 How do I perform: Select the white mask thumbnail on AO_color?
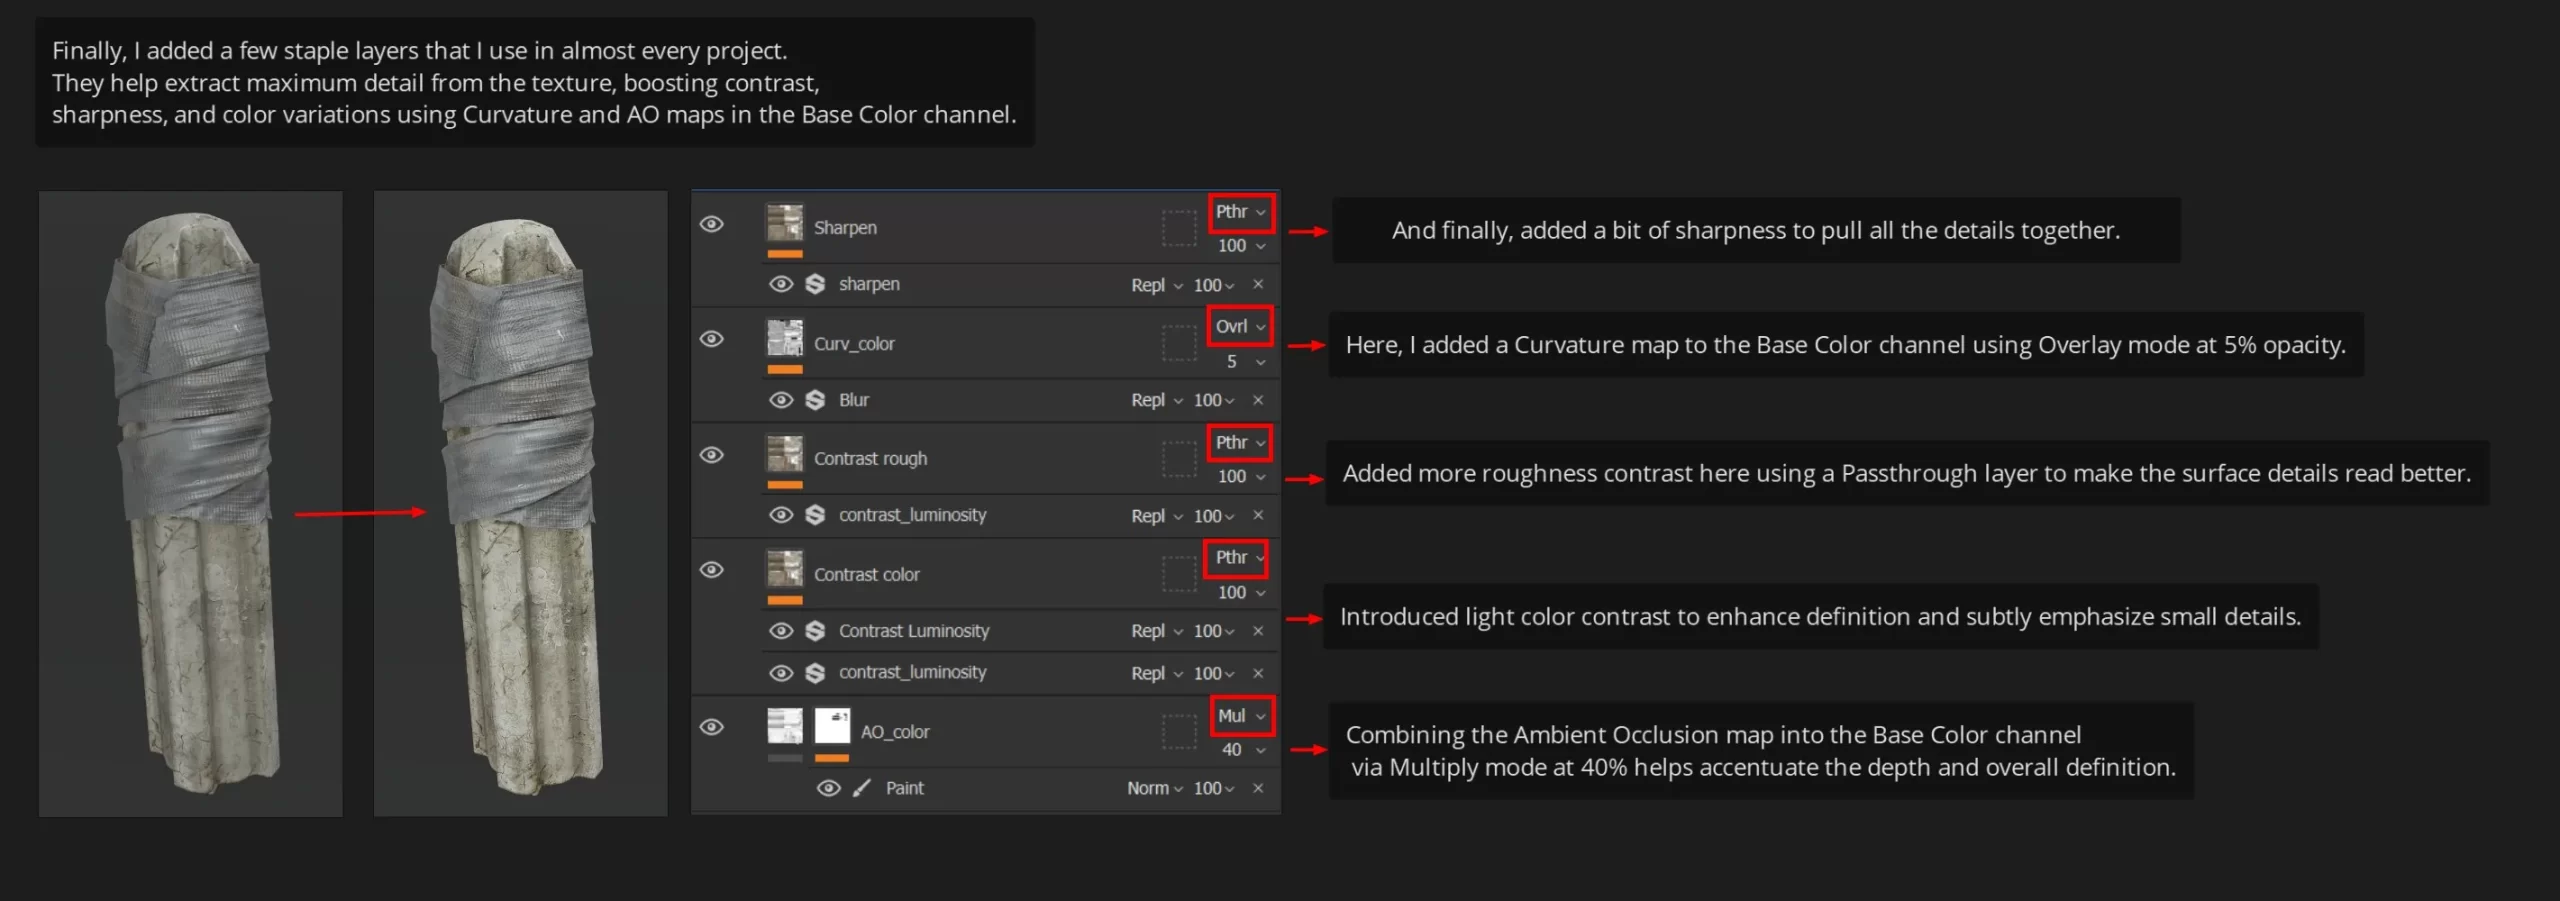[x=832, y=726]
